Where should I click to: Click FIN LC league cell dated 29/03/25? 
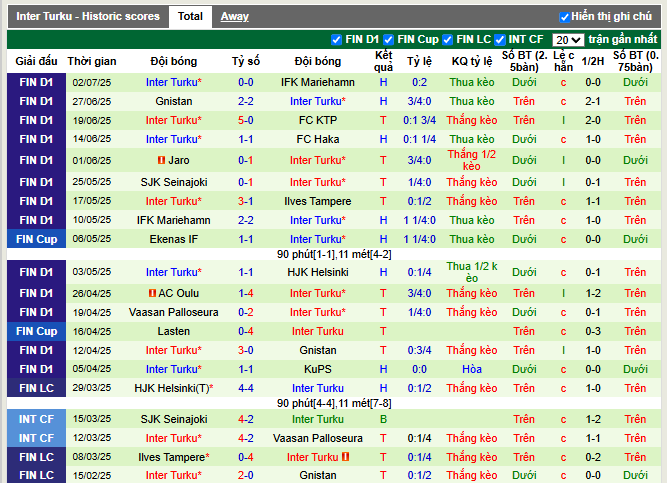[37, 388]
